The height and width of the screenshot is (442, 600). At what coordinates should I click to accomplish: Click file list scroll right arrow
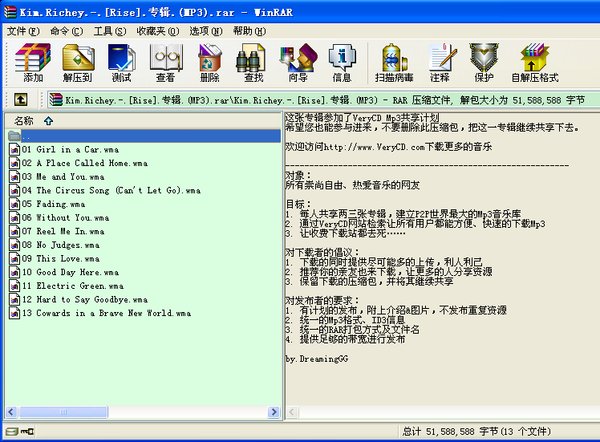coord(274,412)
